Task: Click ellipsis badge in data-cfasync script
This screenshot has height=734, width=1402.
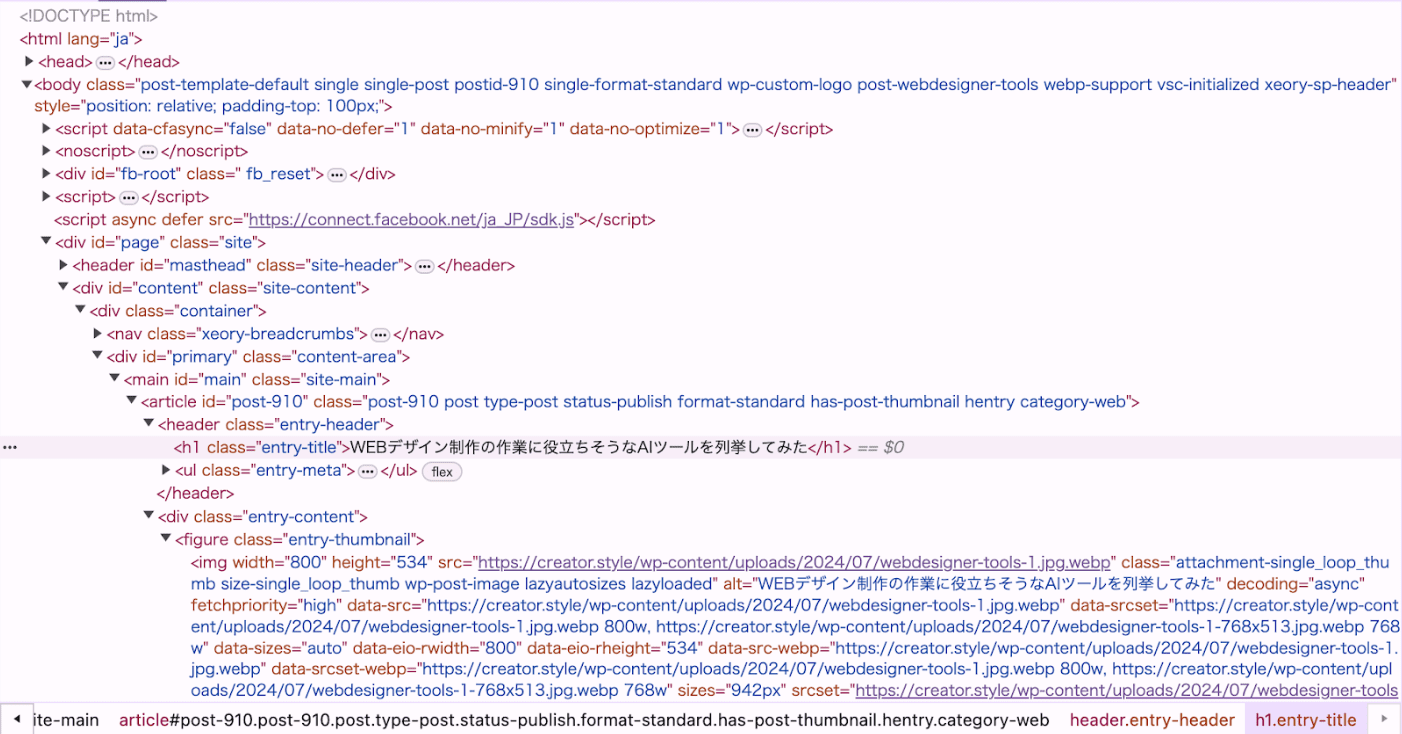Action: [752, 130]
